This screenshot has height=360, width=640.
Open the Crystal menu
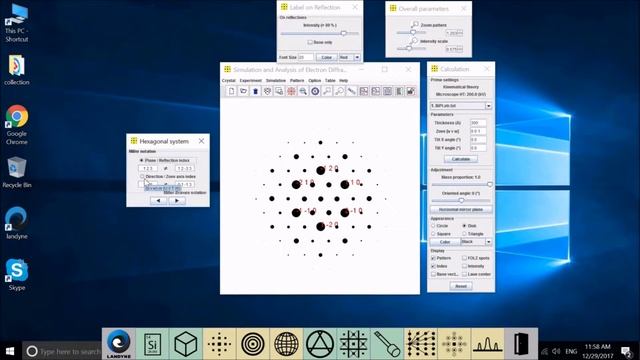tap(229, 81)
